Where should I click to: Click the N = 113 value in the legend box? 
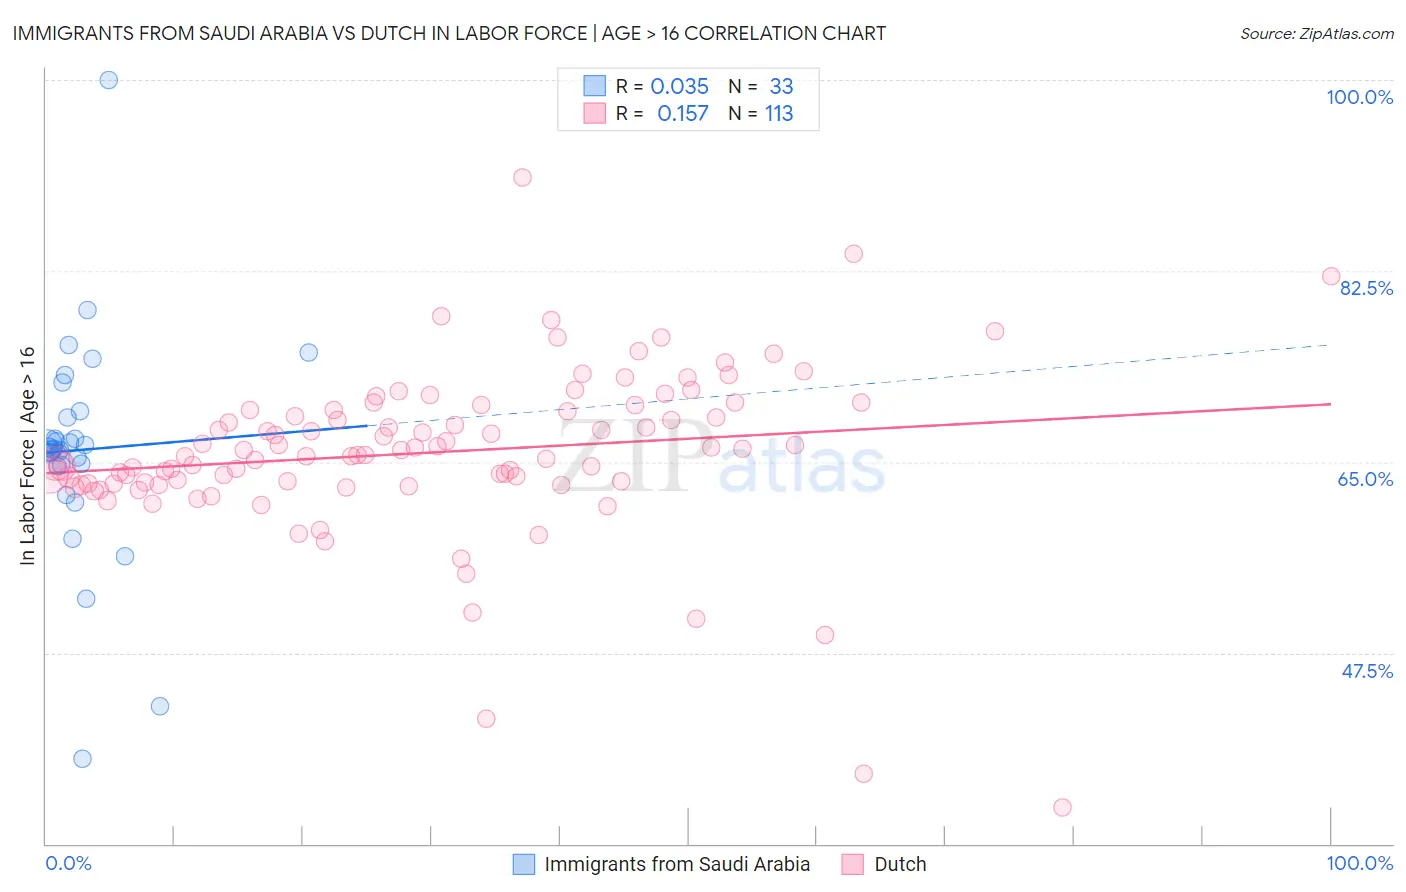[761, 114]
